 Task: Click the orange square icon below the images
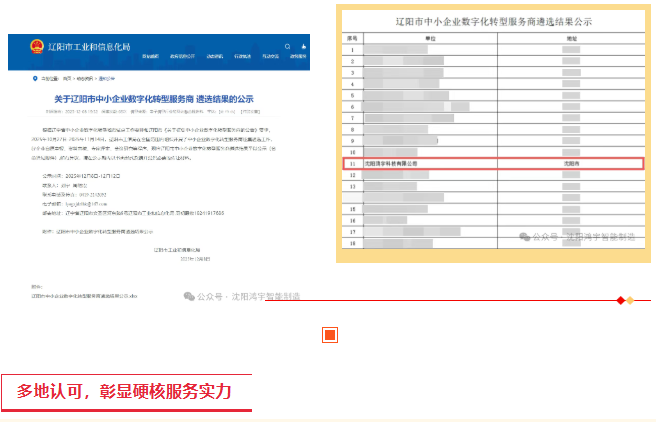click(329, 334)
